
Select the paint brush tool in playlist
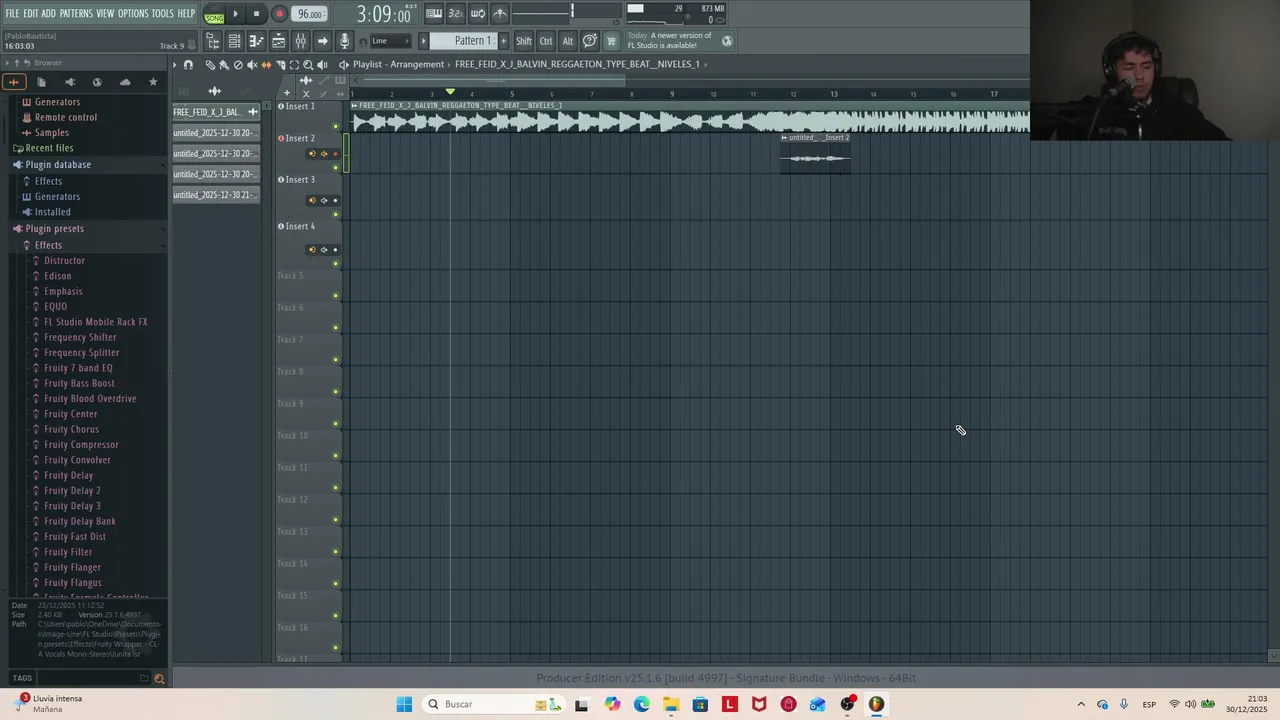224,65
